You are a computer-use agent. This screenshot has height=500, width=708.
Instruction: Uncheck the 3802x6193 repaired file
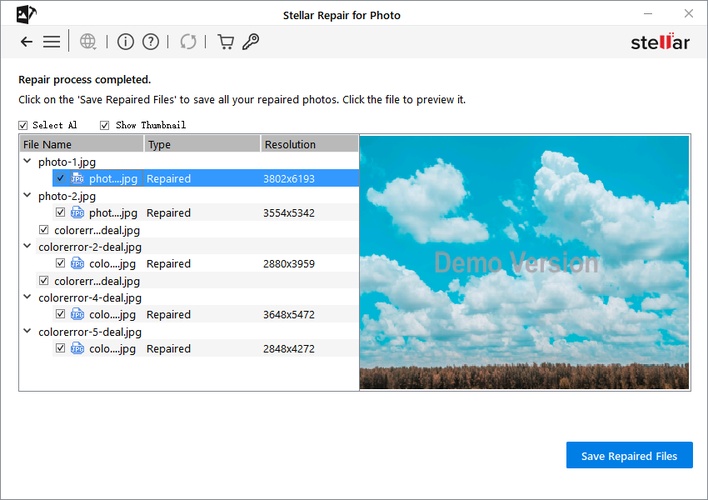(x=60, y=178)
